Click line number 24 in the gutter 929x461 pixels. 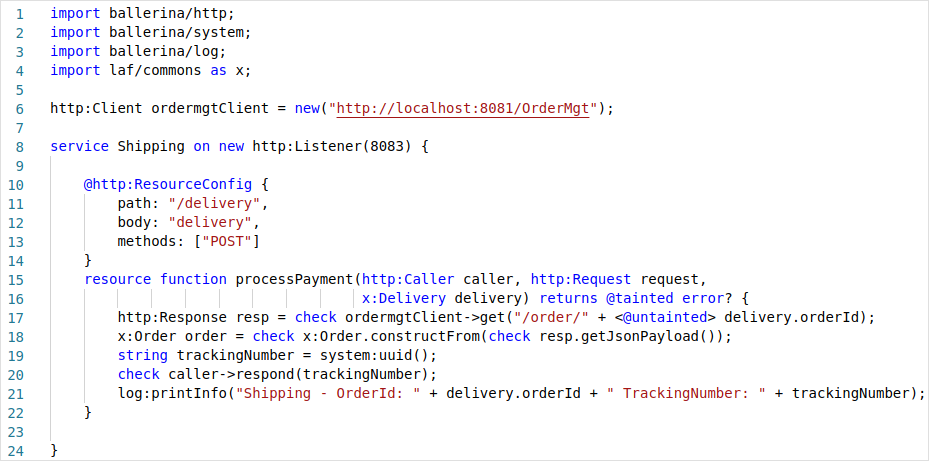[x=16, y=450]
